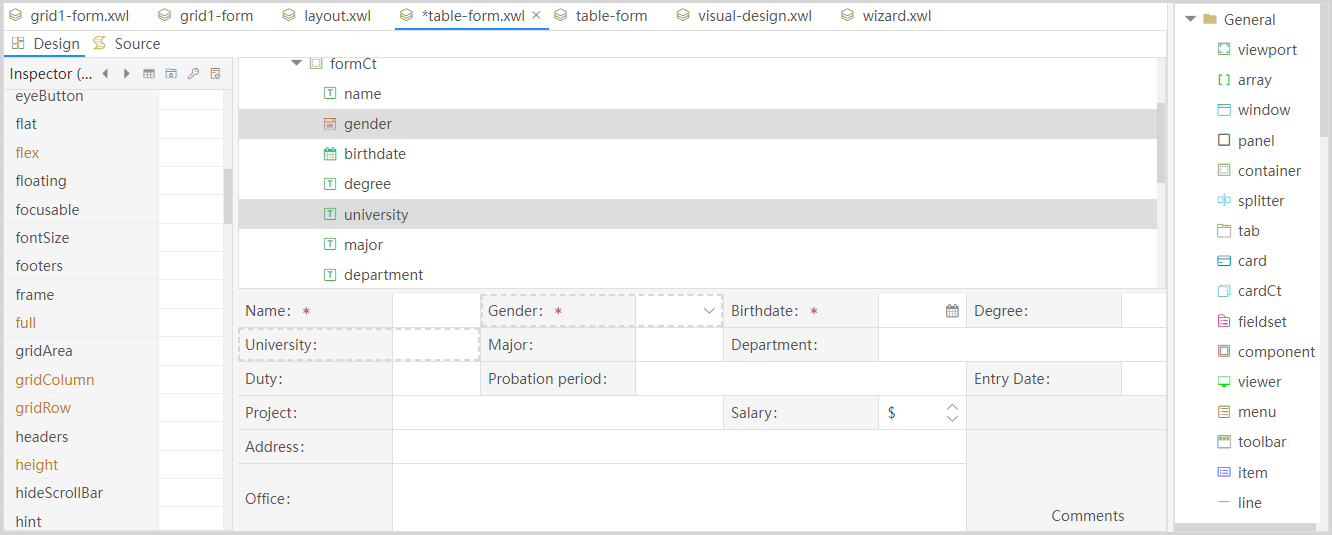Click the fontSize property value cell
This screenshot has width=1332, height=535.
pyautogui.click(x=190, y=238)
